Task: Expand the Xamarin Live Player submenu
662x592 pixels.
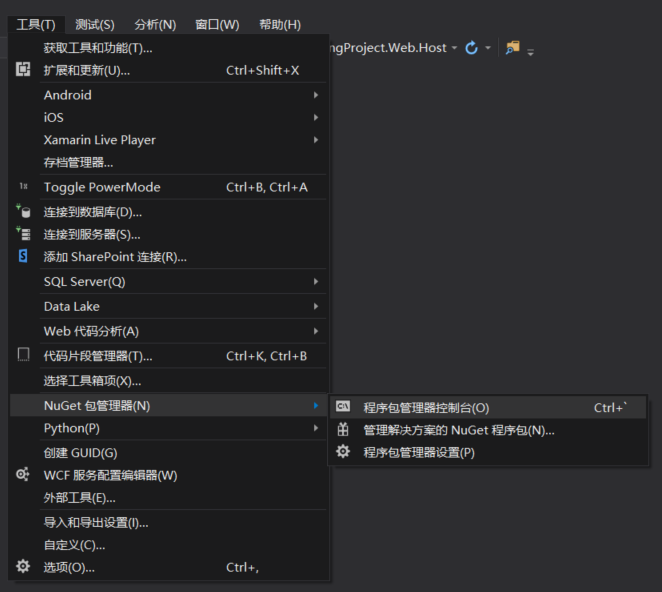Action: [x=168, y=140]
